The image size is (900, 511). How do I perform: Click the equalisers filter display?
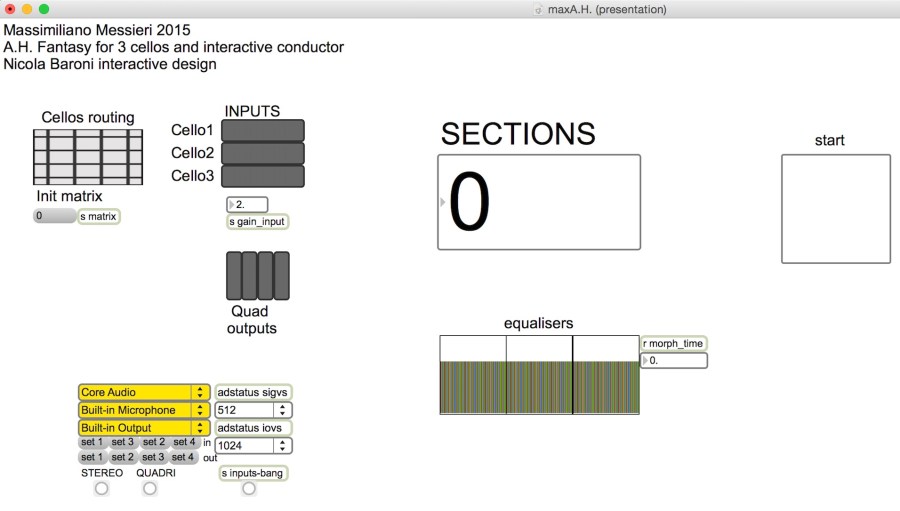pos(539,375)
